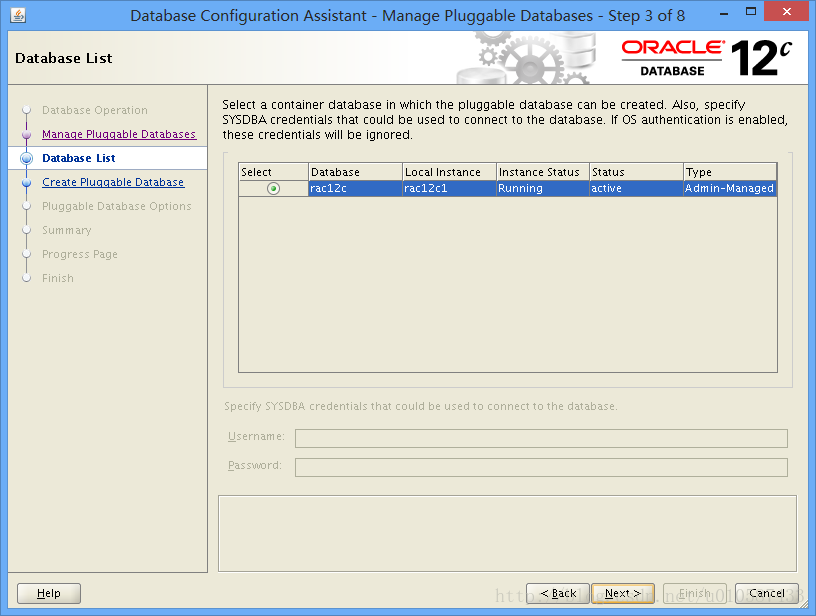816x616 pixels.
Task: Click the Java icon in the title bar
Action: (x=18, y=15)
